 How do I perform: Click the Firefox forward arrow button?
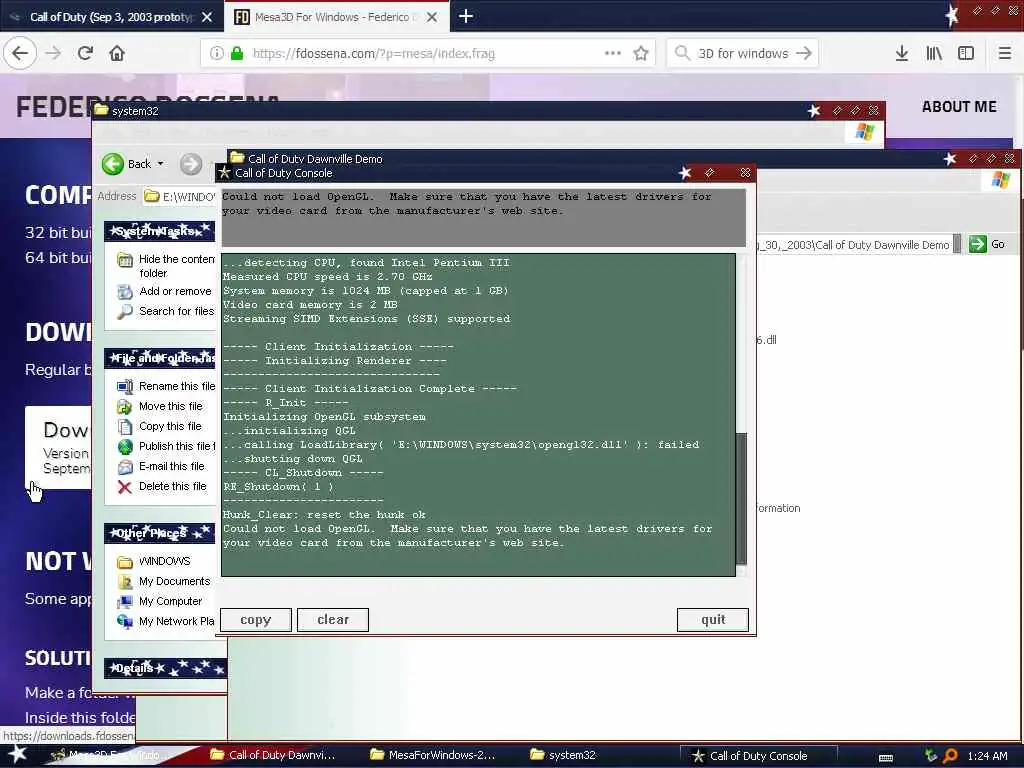pyautogui.click(x=54, y=53)
